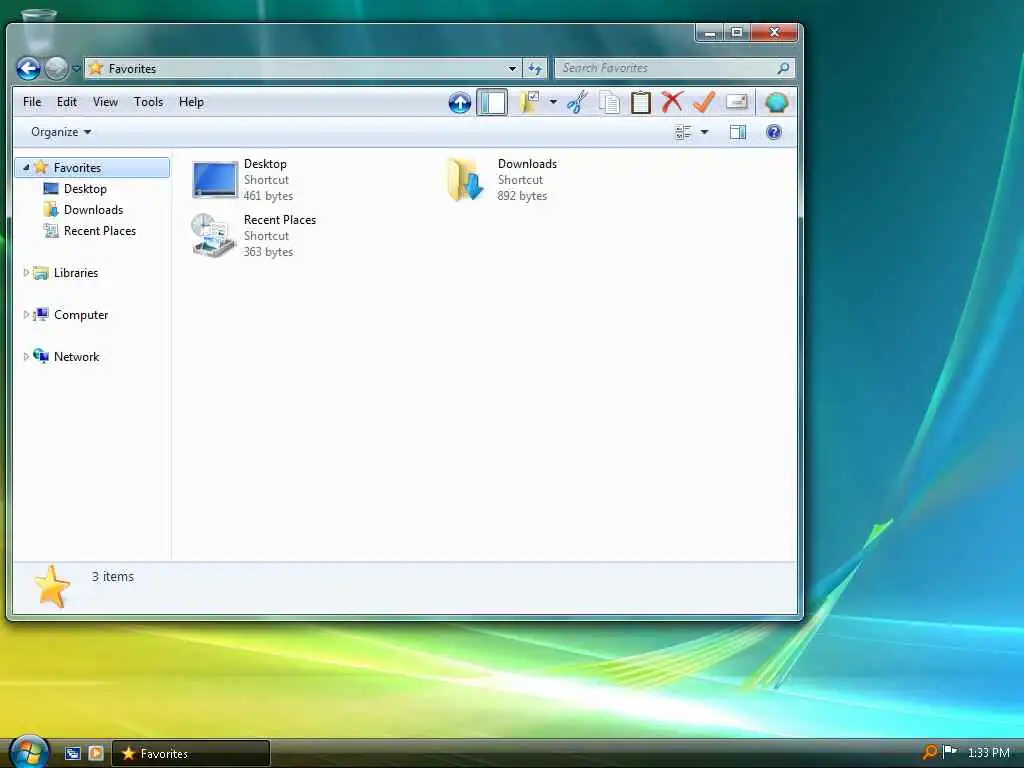The image size is (1024, 768).
Task: Click the "892 bytes" size text
Action: pos(522,196)
